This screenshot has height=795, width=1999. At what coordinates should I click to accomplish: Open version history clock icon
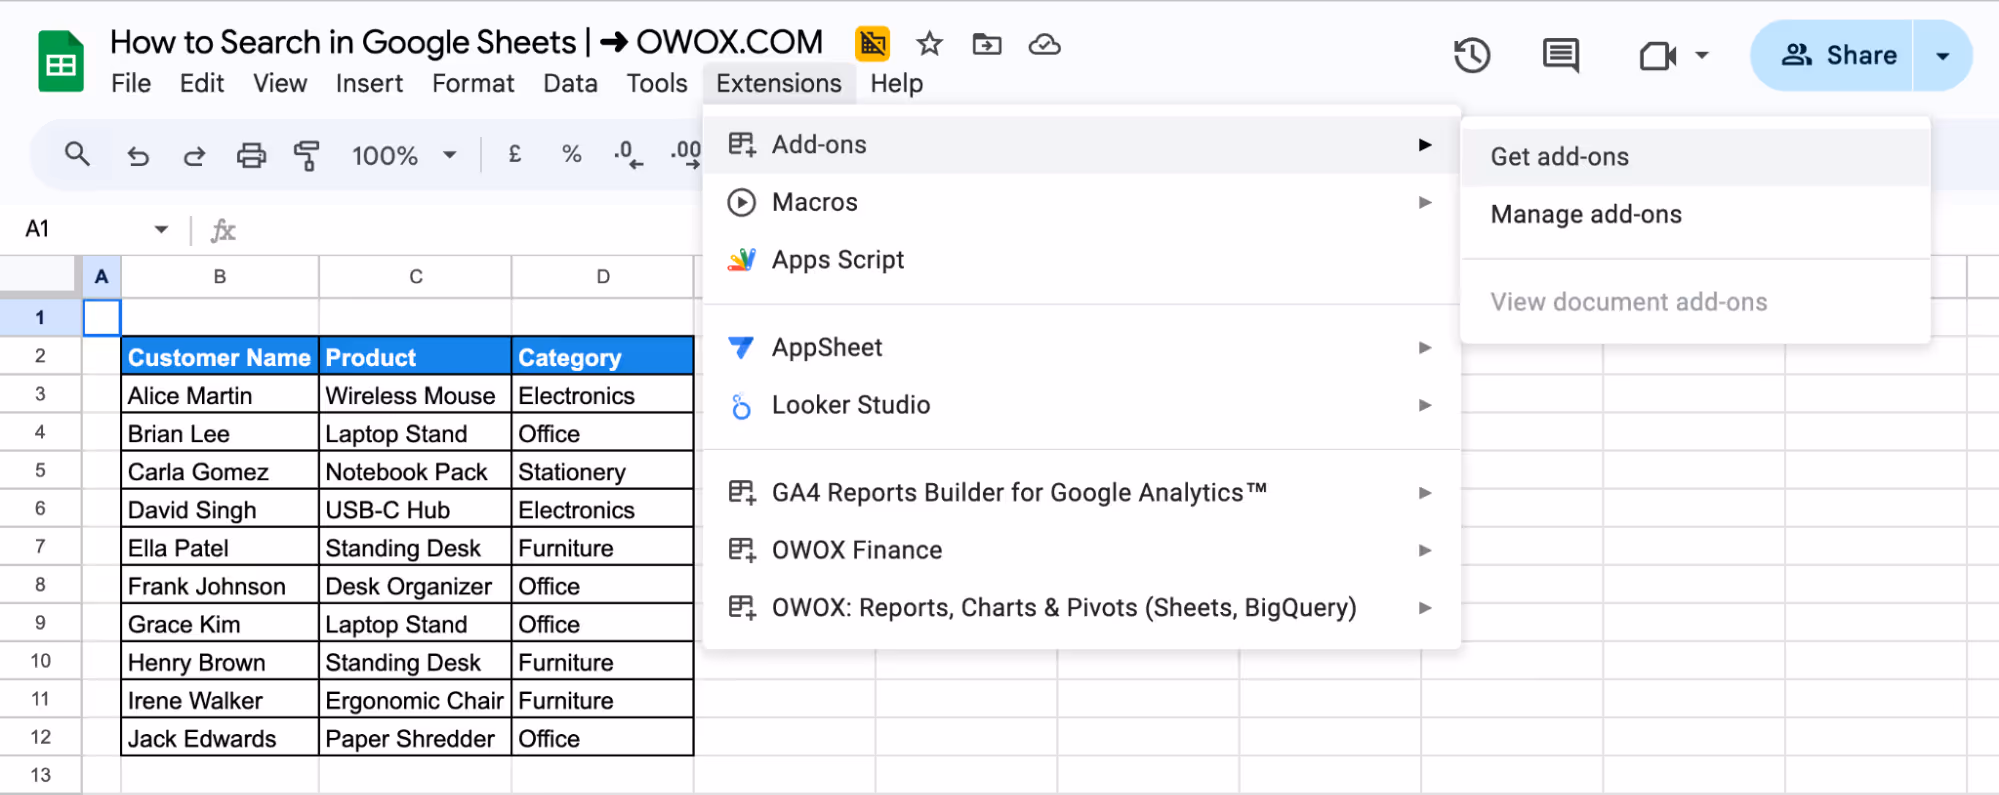[1472, 55]
